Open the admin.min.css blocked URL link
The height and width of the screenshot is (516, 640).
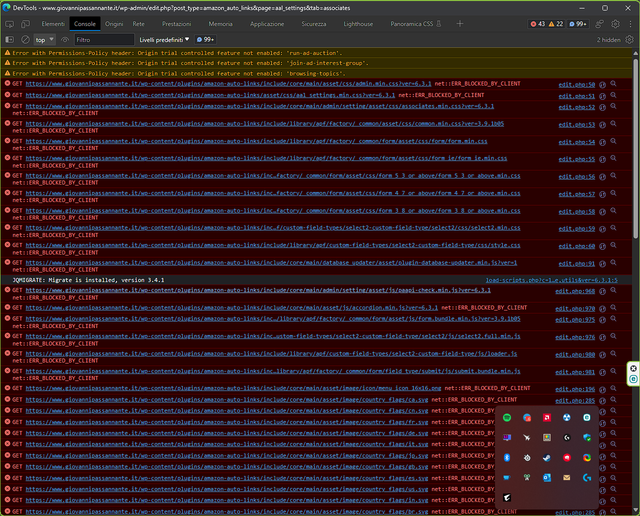(x=228, y=84)
